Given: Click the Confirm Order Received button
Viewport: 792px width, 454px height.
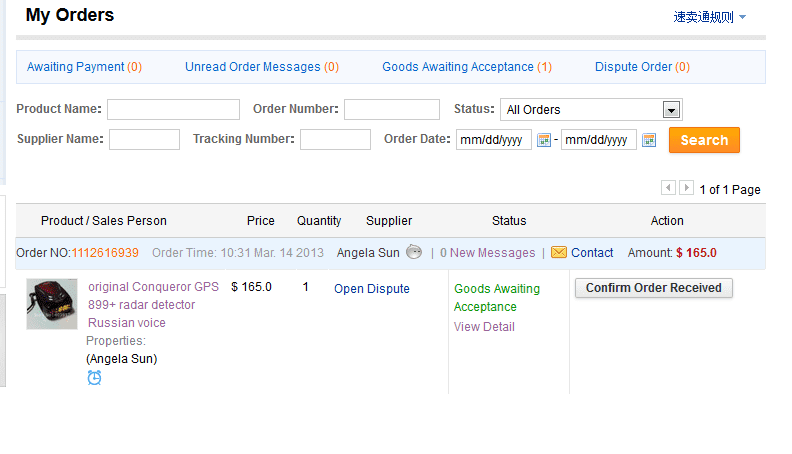Looking at the screenshot, I should coord(654,288).
